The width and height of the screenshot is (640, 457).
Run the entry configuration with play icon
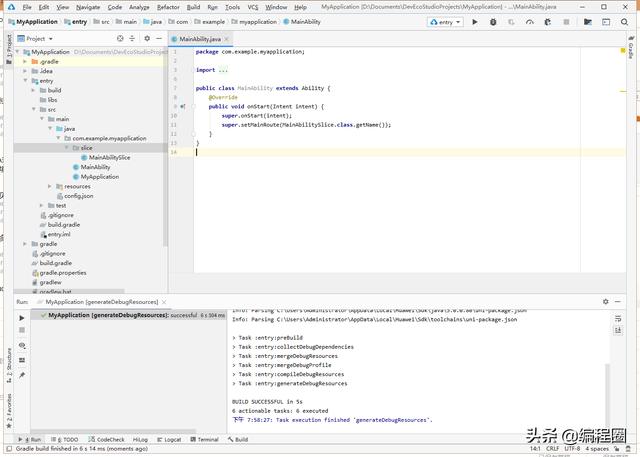[x=475, y=22]
